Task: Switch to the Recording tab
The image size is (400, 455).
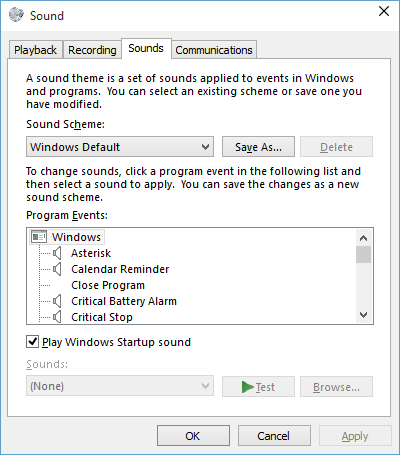Action: 92,50
